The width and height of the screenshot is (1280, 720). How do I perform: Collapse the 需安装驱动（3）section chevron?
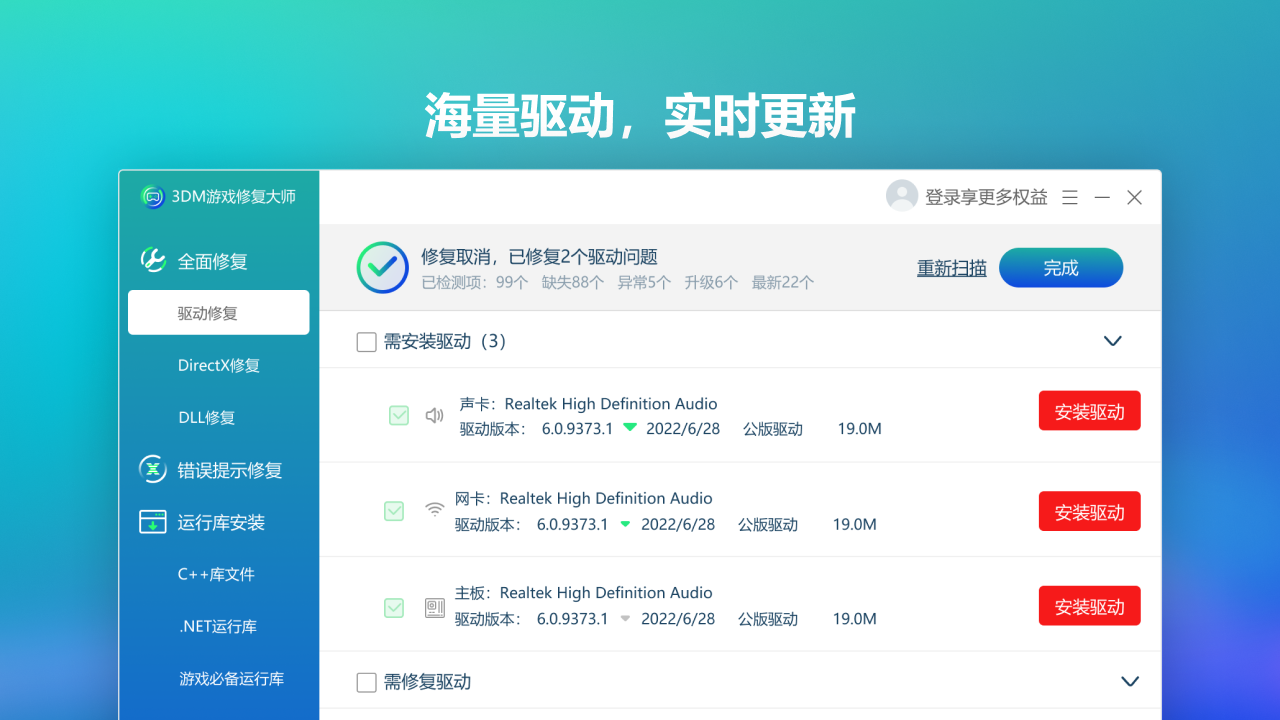(1112, 341)
